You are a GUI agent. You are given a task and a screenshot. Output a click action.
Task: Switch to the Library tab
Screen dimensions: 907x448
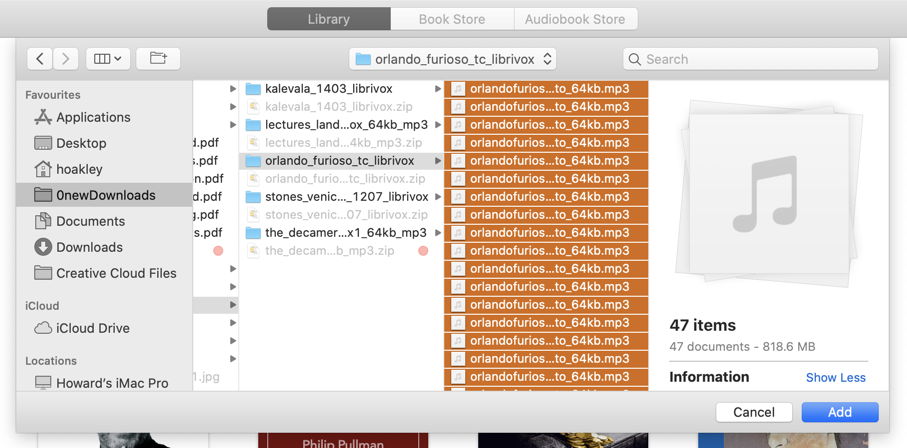[329, 19]
